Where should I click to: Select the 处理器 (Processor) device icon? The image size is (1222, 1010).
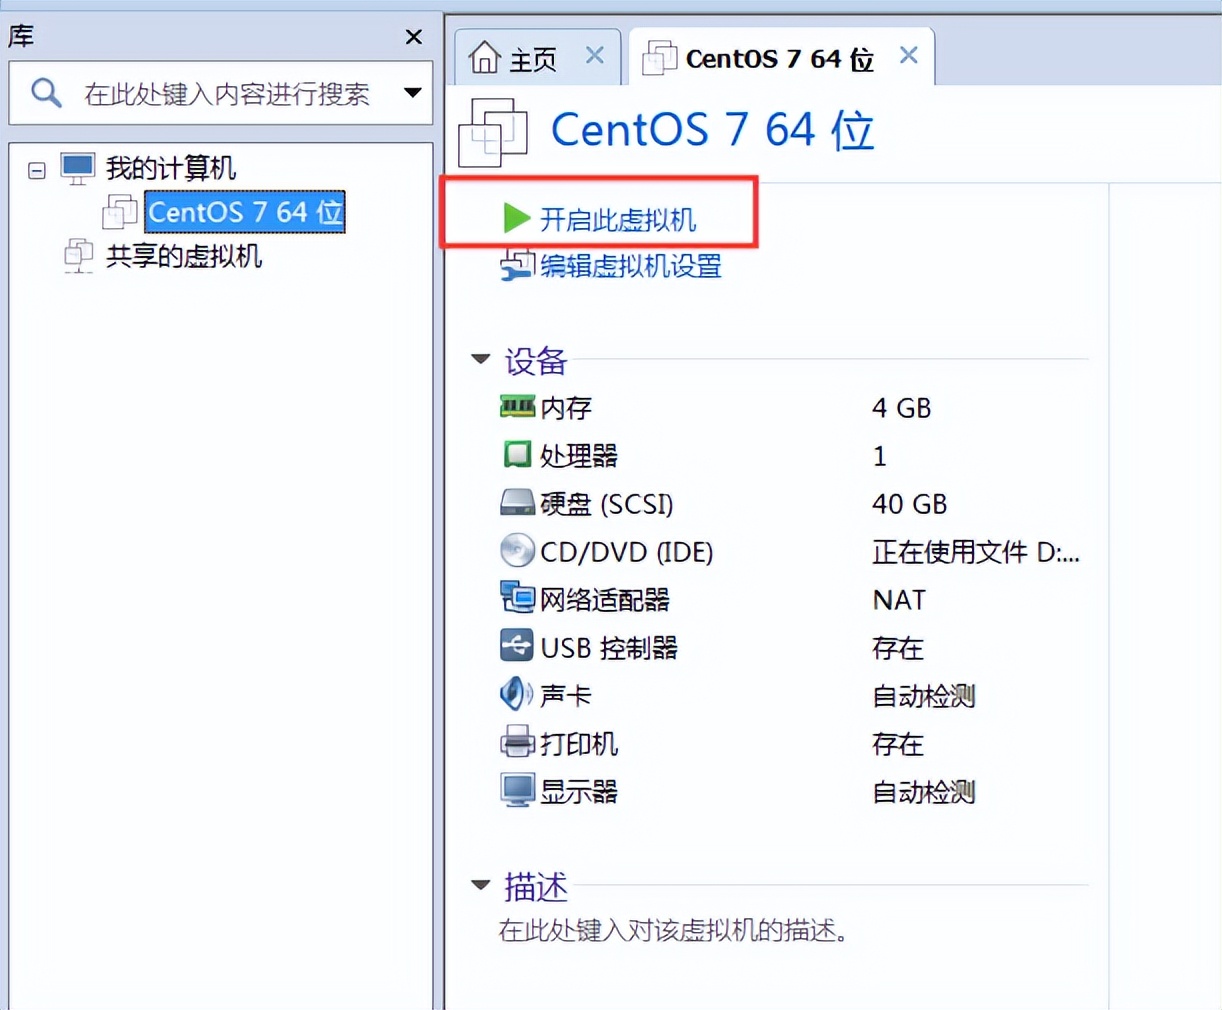coord(517,455)
